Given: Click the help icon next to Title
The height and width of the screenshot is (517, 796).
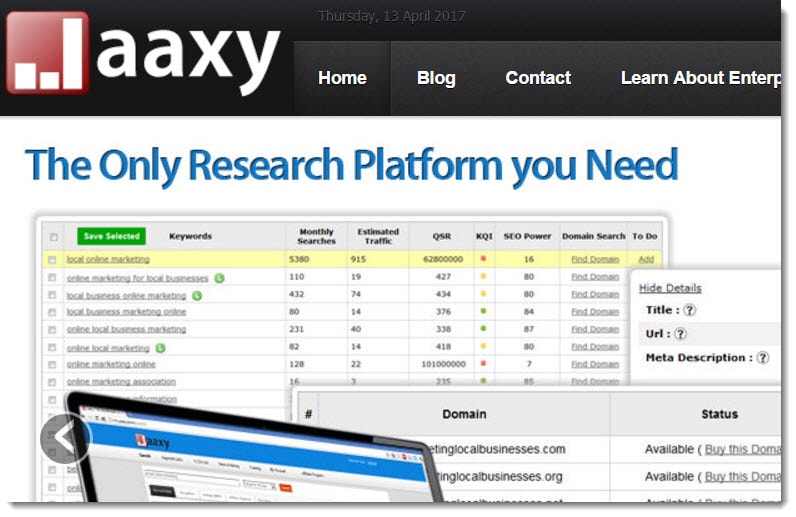Looking at the screenshot, I should click(x=689, y=310).
